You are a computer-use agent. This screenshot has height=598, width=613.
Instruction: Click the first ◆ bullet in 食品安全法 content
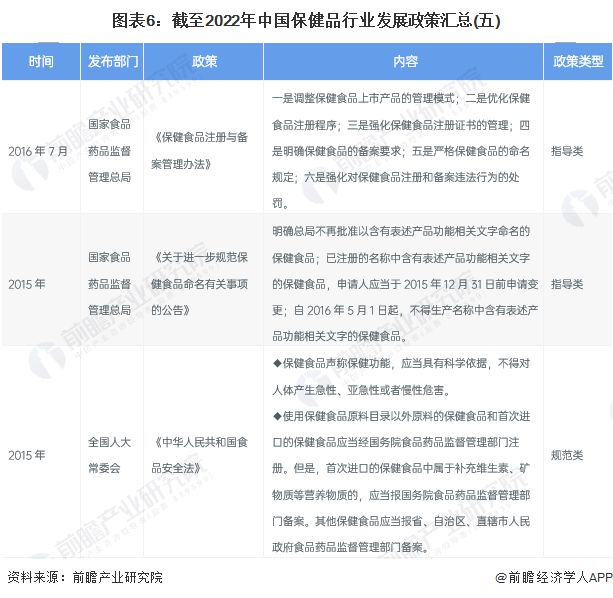(277, 362)
